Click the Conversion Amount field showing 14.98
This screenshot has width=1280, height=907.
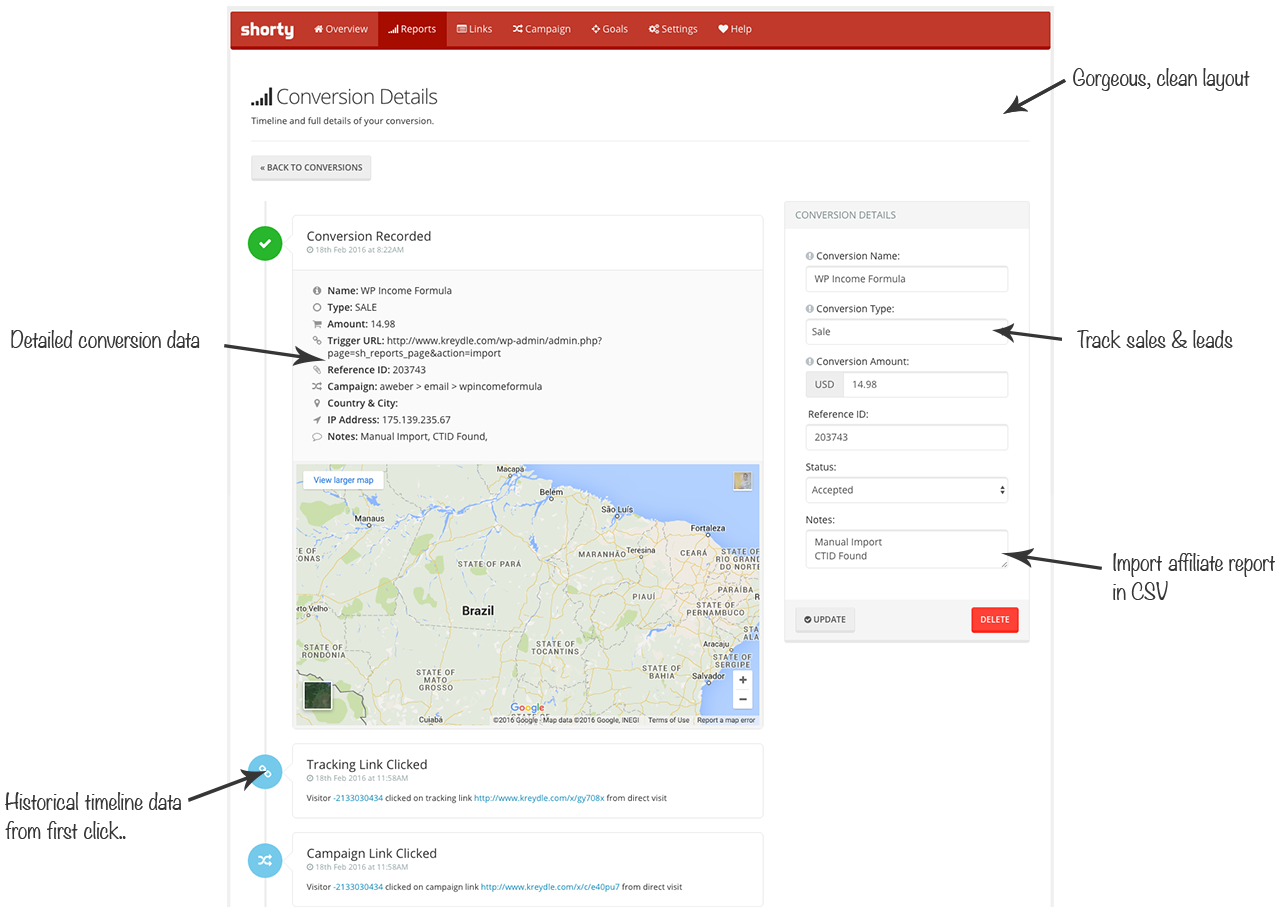coord(925,384)
